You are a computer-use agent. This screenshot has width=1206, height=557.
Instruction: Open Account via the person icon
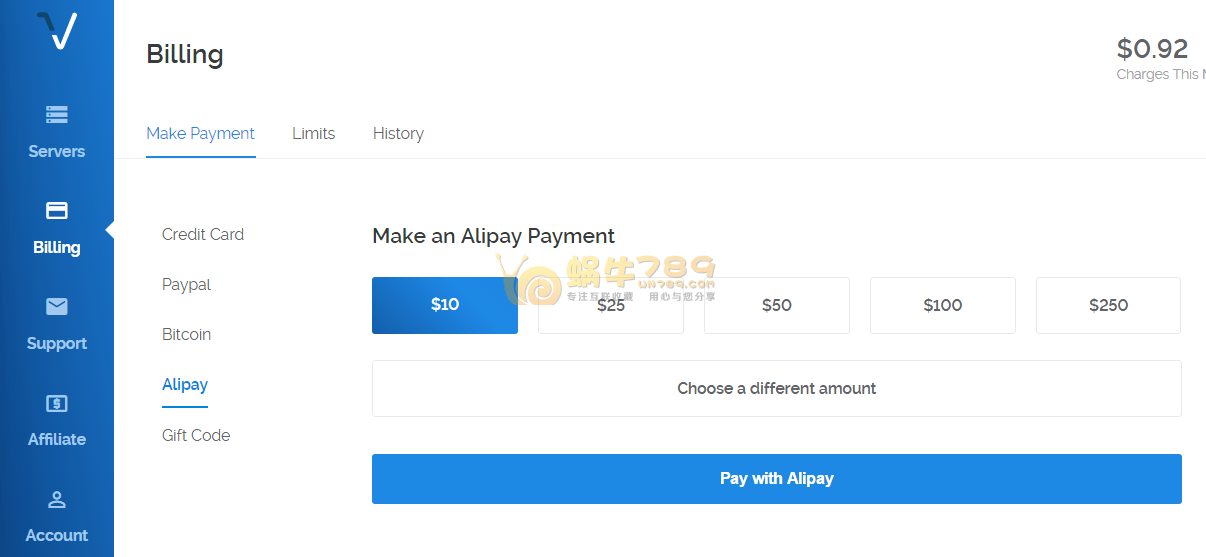tap(57, 499)
